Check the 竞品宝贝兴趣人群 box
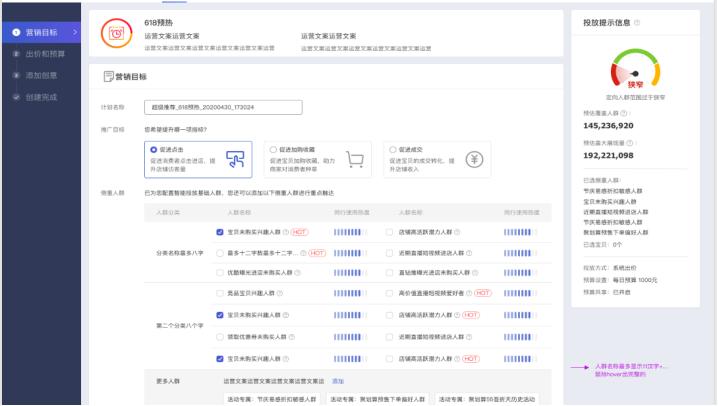This screenshot has width=718, height=406. point(220,293)
